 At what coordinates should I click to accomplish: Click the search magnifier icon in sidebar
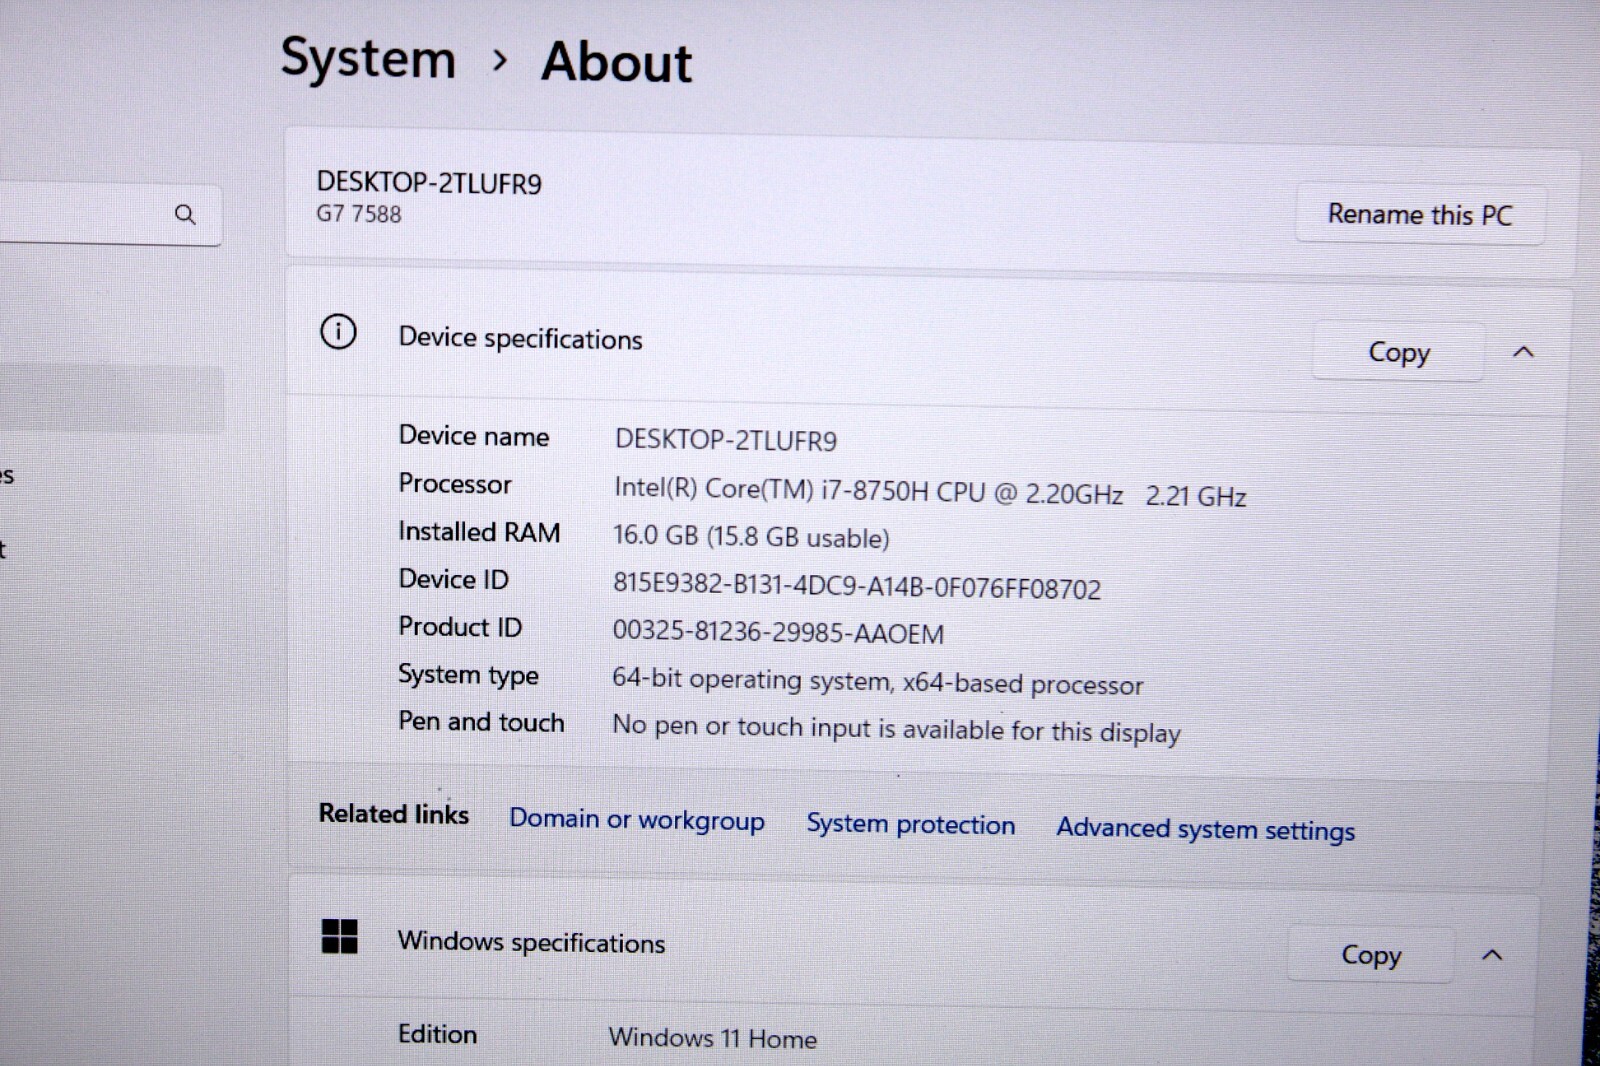point(185,214)
